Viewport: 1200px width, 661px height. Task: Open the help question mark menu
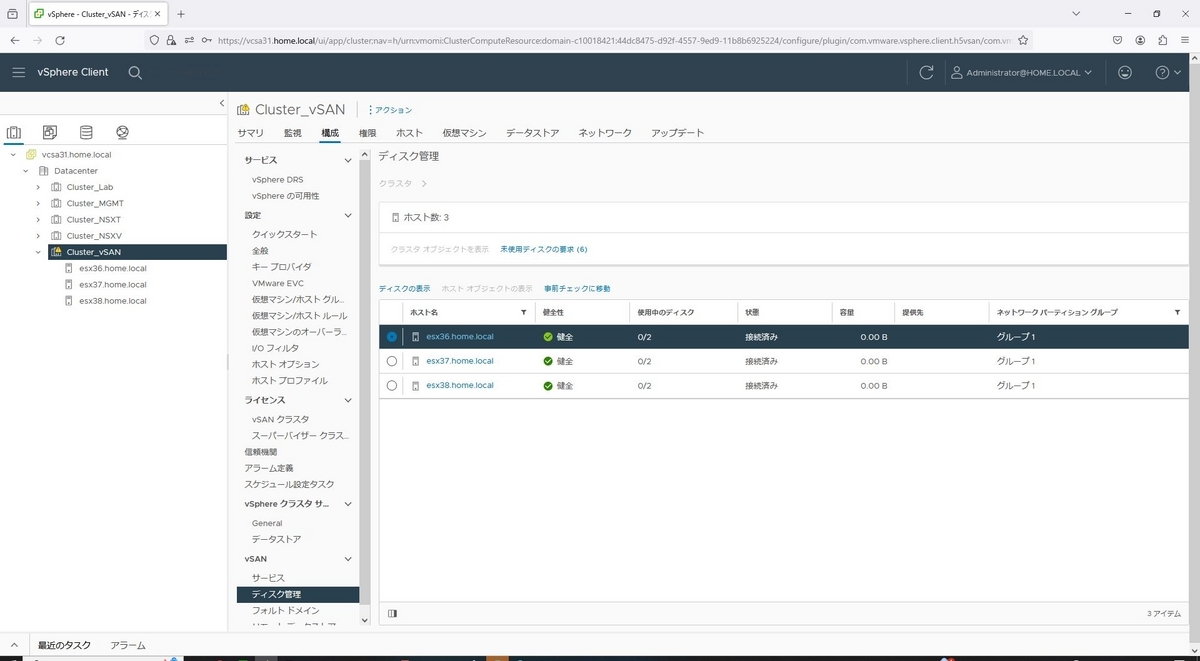(x=1168, y=73)
